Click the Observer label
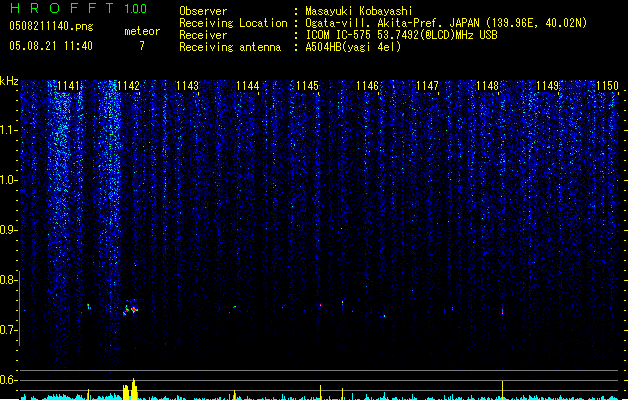 tap(203, 11)
